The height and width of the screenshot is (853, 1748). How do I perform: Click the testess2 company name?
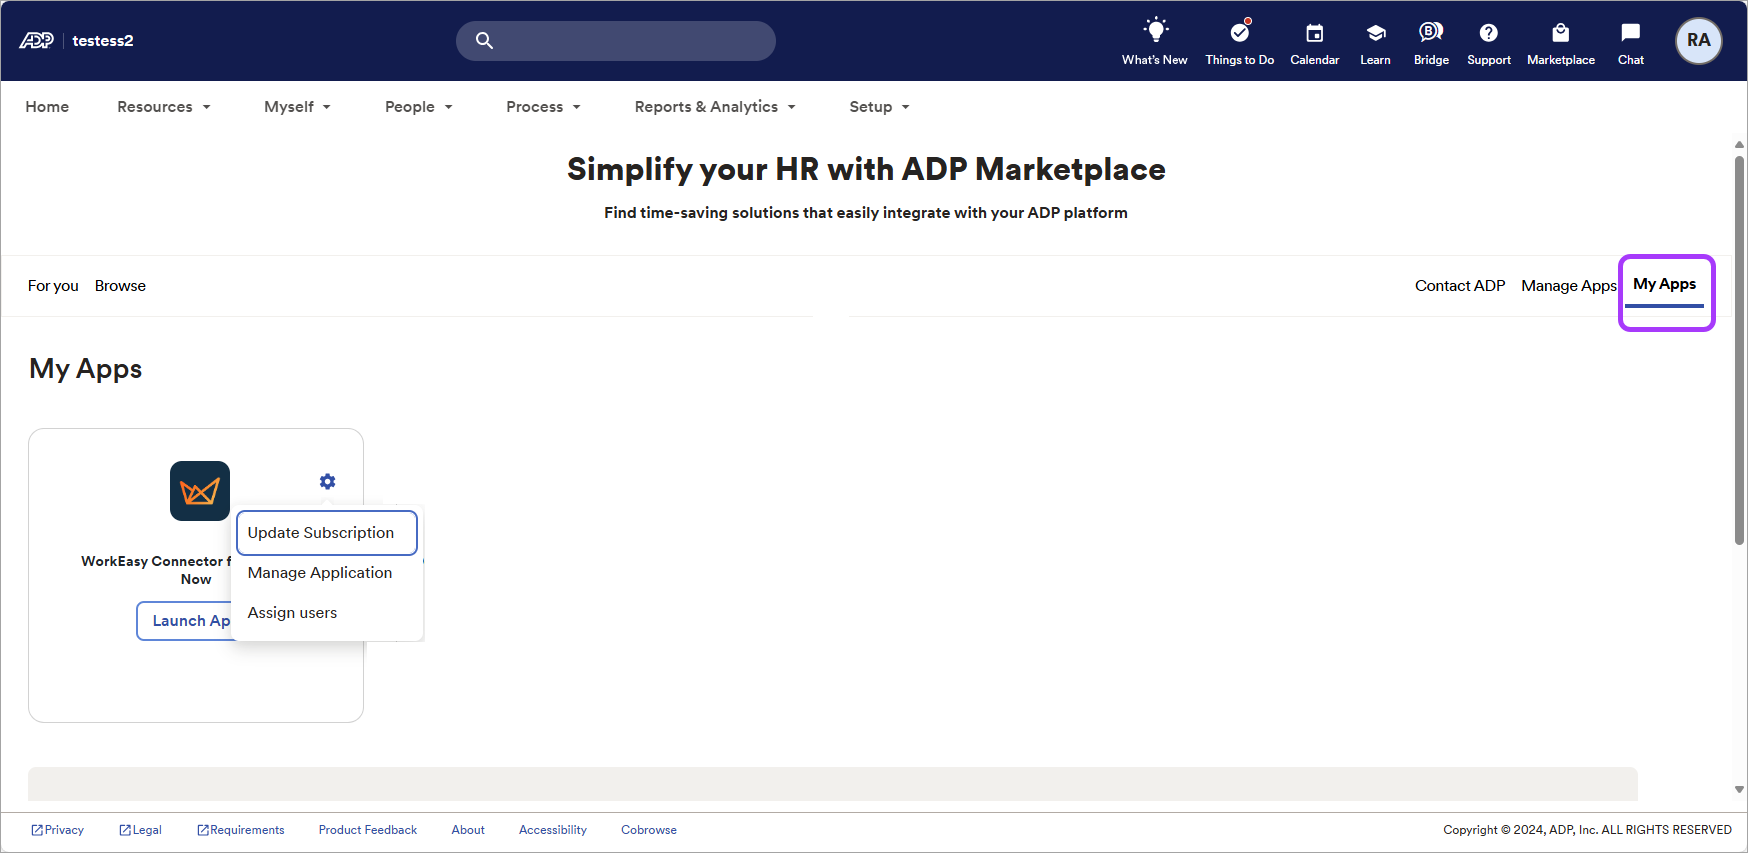tap(103, 41)
